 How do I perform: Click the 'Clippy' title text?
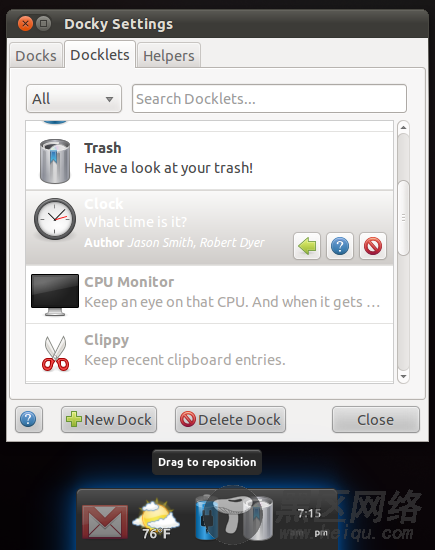click(107, 341)
